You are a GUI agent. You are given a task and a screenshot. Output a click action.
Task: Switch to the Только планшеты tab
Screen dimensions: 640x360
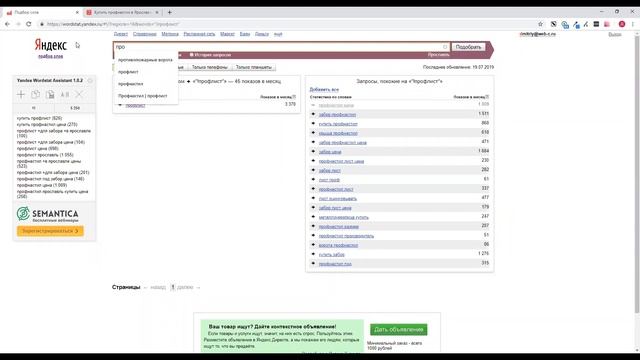(253, 67)
